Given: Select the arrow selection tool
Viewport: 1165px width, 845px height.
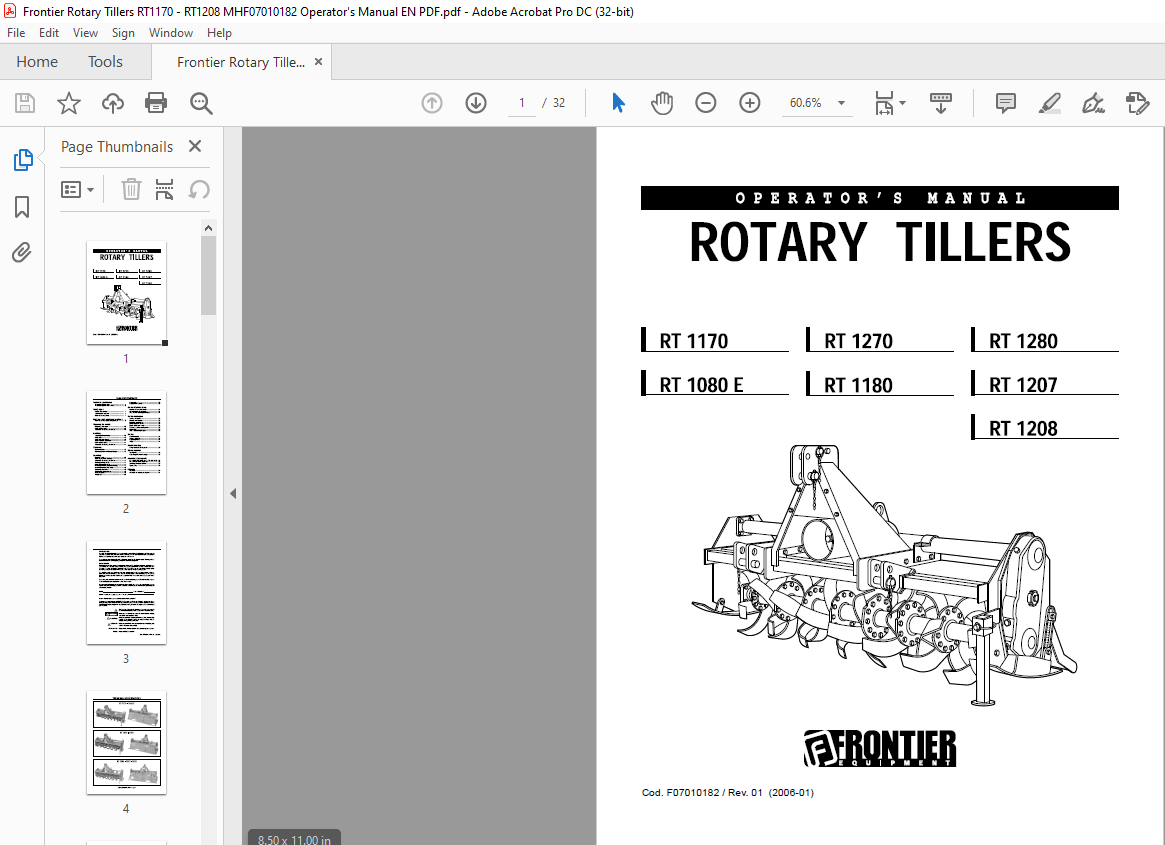Looking at the screenshot, I should (617, 103).
